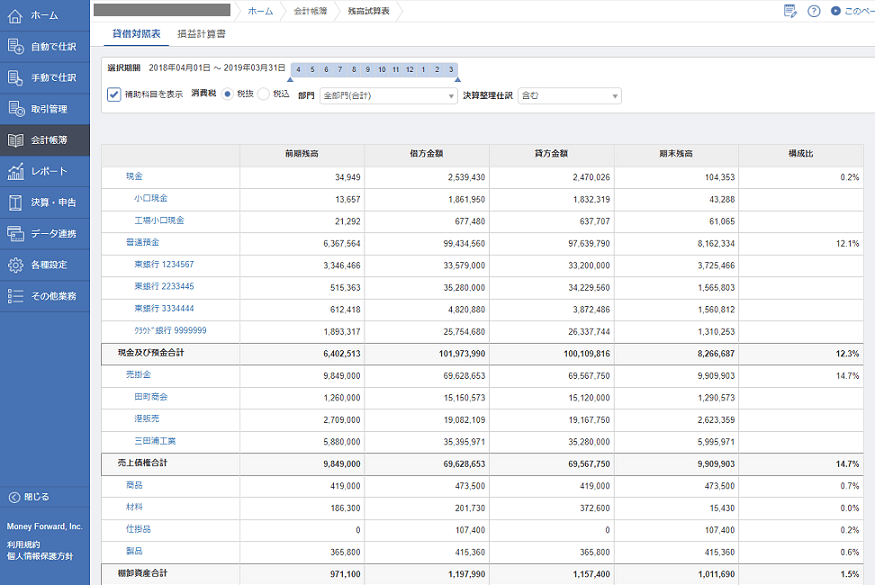Image resolution: width=875 pixels, height=585 pixels.
Task: Open the 東銀行 3334444 link
Action: click(x=164, y=309)
